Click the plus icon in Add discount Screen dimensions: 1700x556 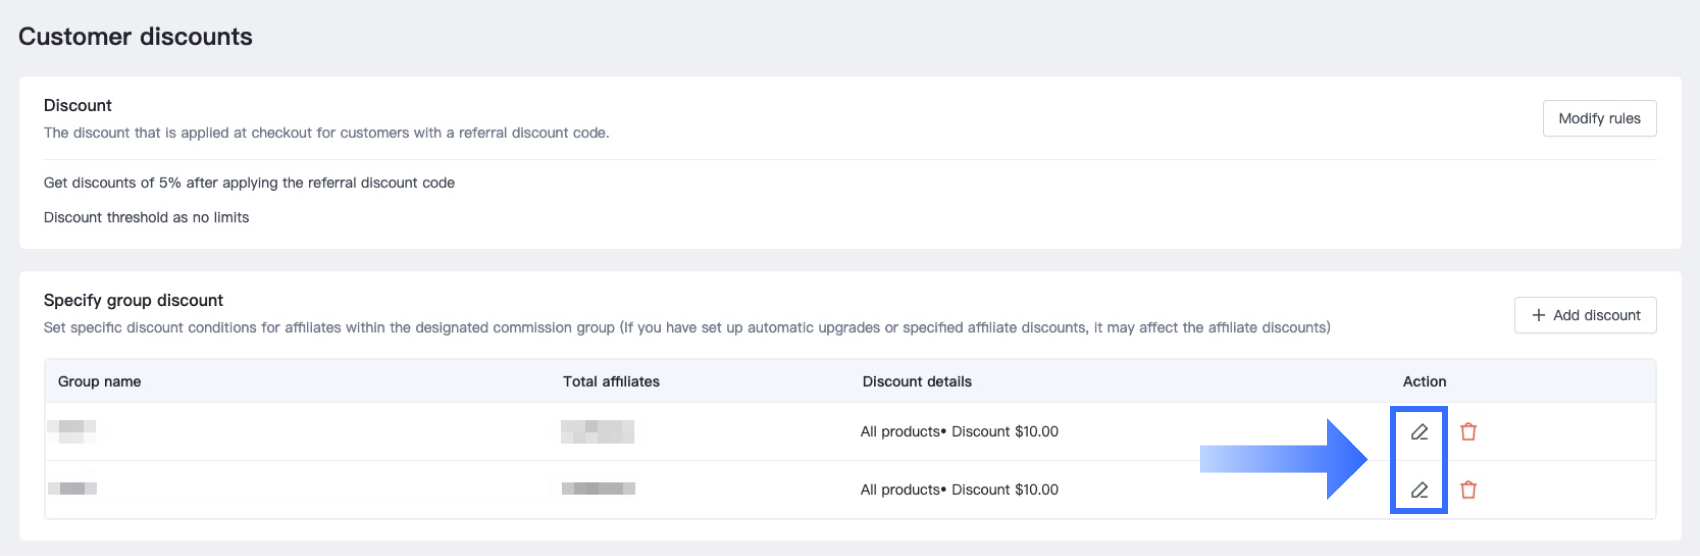pos(1538,315)
